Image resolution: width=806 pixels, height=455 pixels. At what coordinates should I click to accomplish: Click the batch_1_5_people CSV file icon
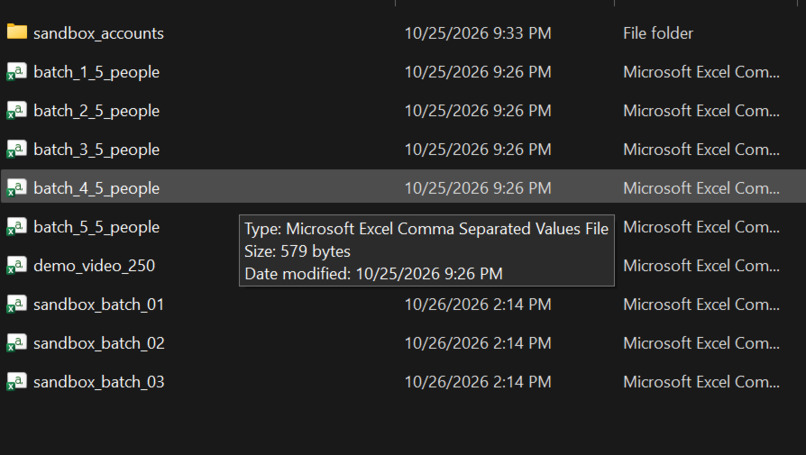(16, 71)
